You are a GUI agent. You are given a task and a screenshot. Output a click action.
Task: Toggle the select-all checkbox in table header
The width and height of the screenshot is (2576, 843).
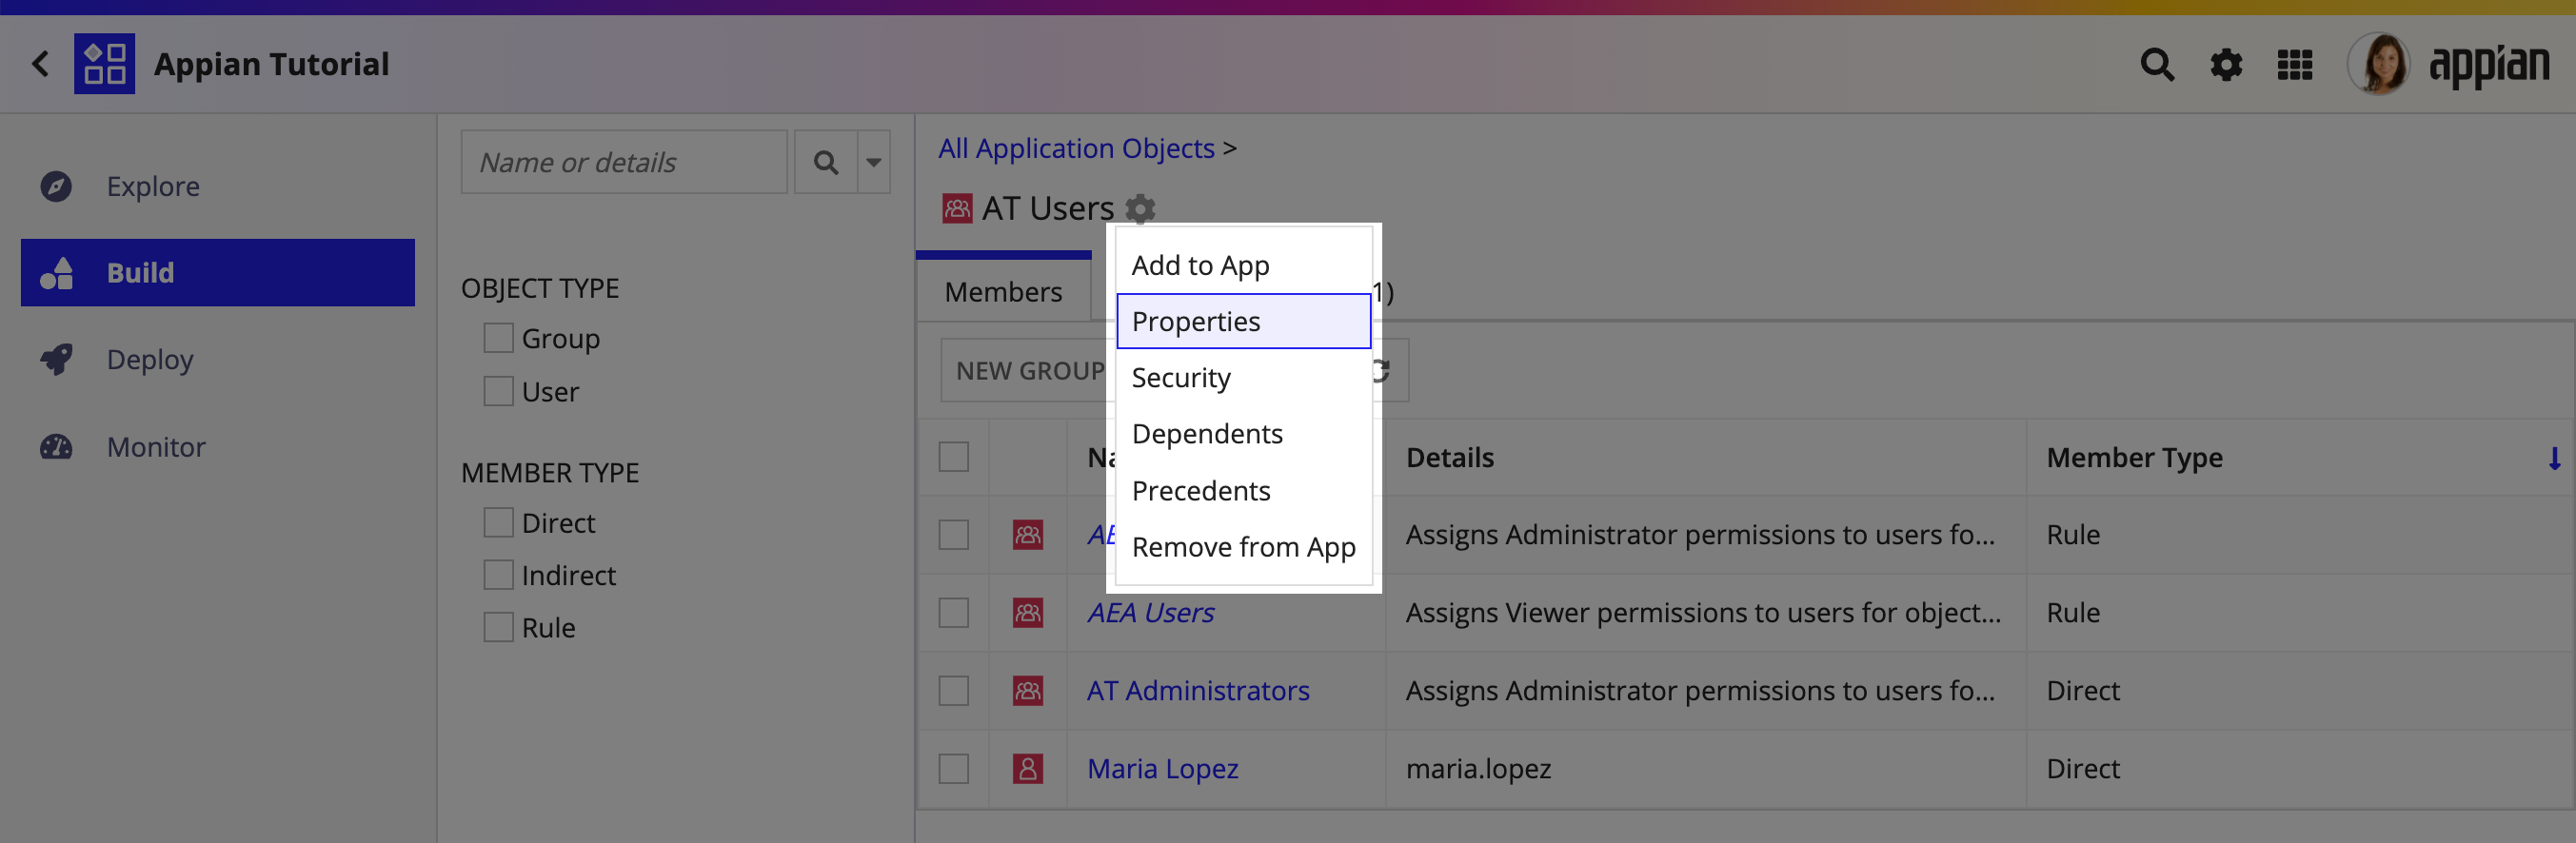click(x=954, y=457)
